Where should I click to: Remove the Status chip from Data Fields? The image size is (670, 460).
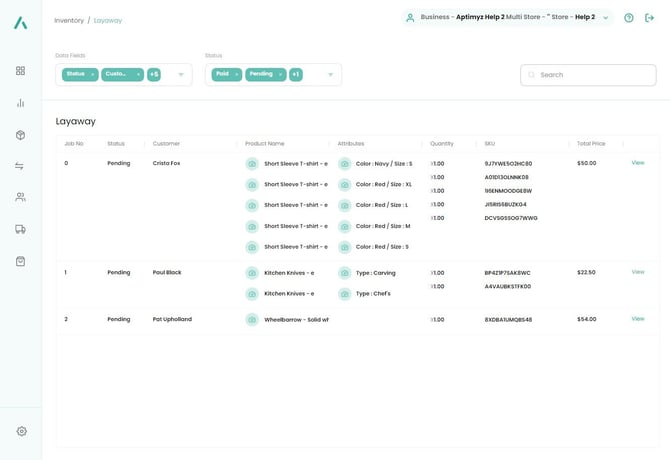pyautogui.click(x=93, y=74)
